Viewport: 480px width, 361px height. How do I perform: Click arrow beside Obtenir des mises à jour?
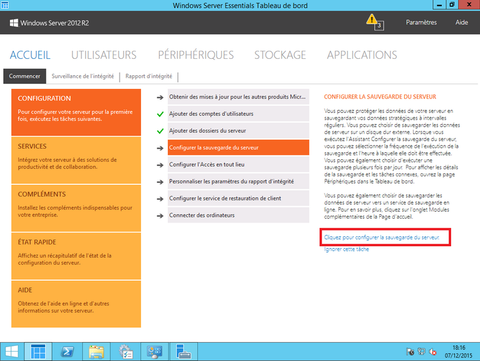pos(160,97)
